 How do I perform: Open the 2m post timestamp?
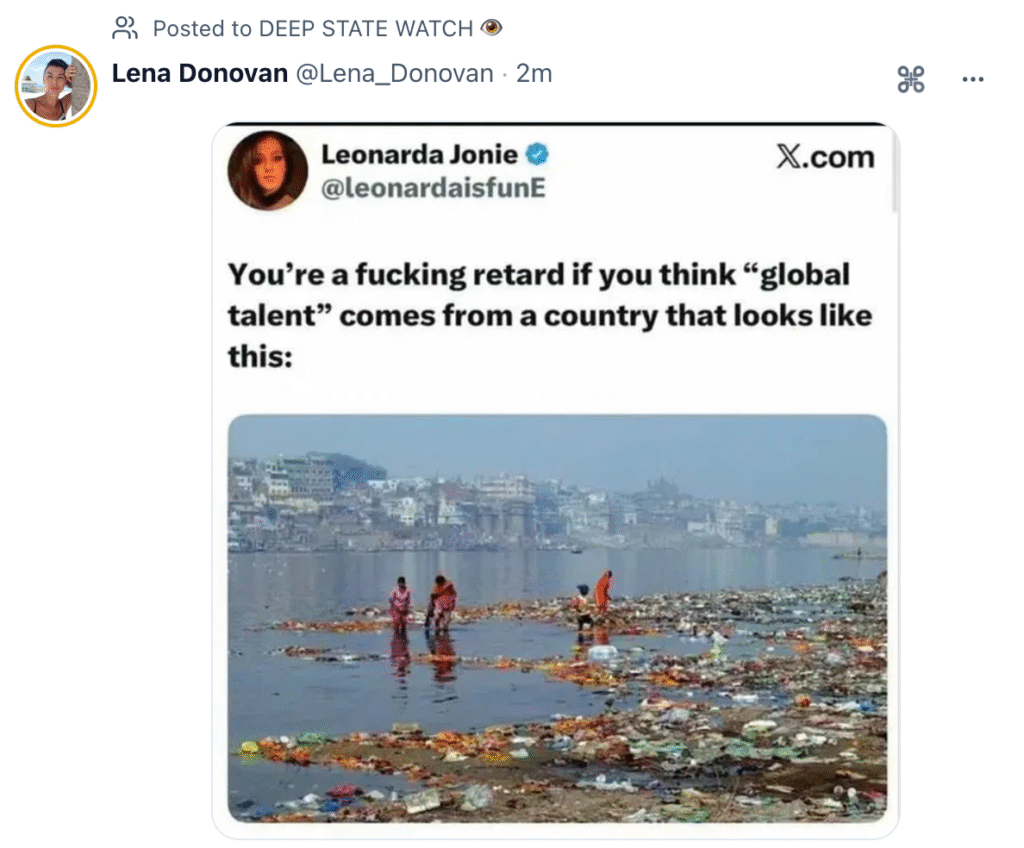click(x=534, y=74)
